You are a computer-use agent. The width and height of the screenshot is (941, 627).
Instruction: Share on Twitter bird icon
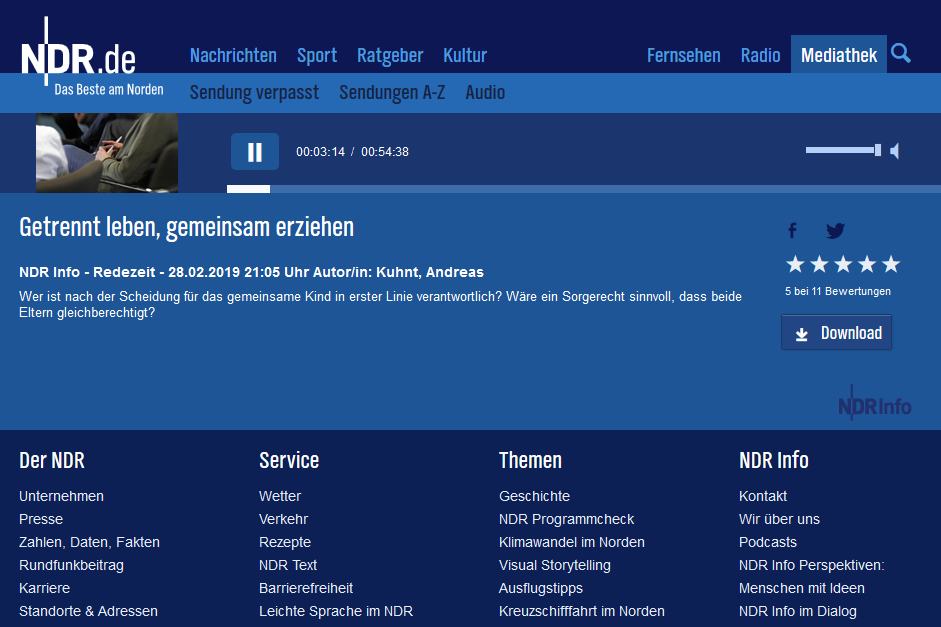click(835, 230)
